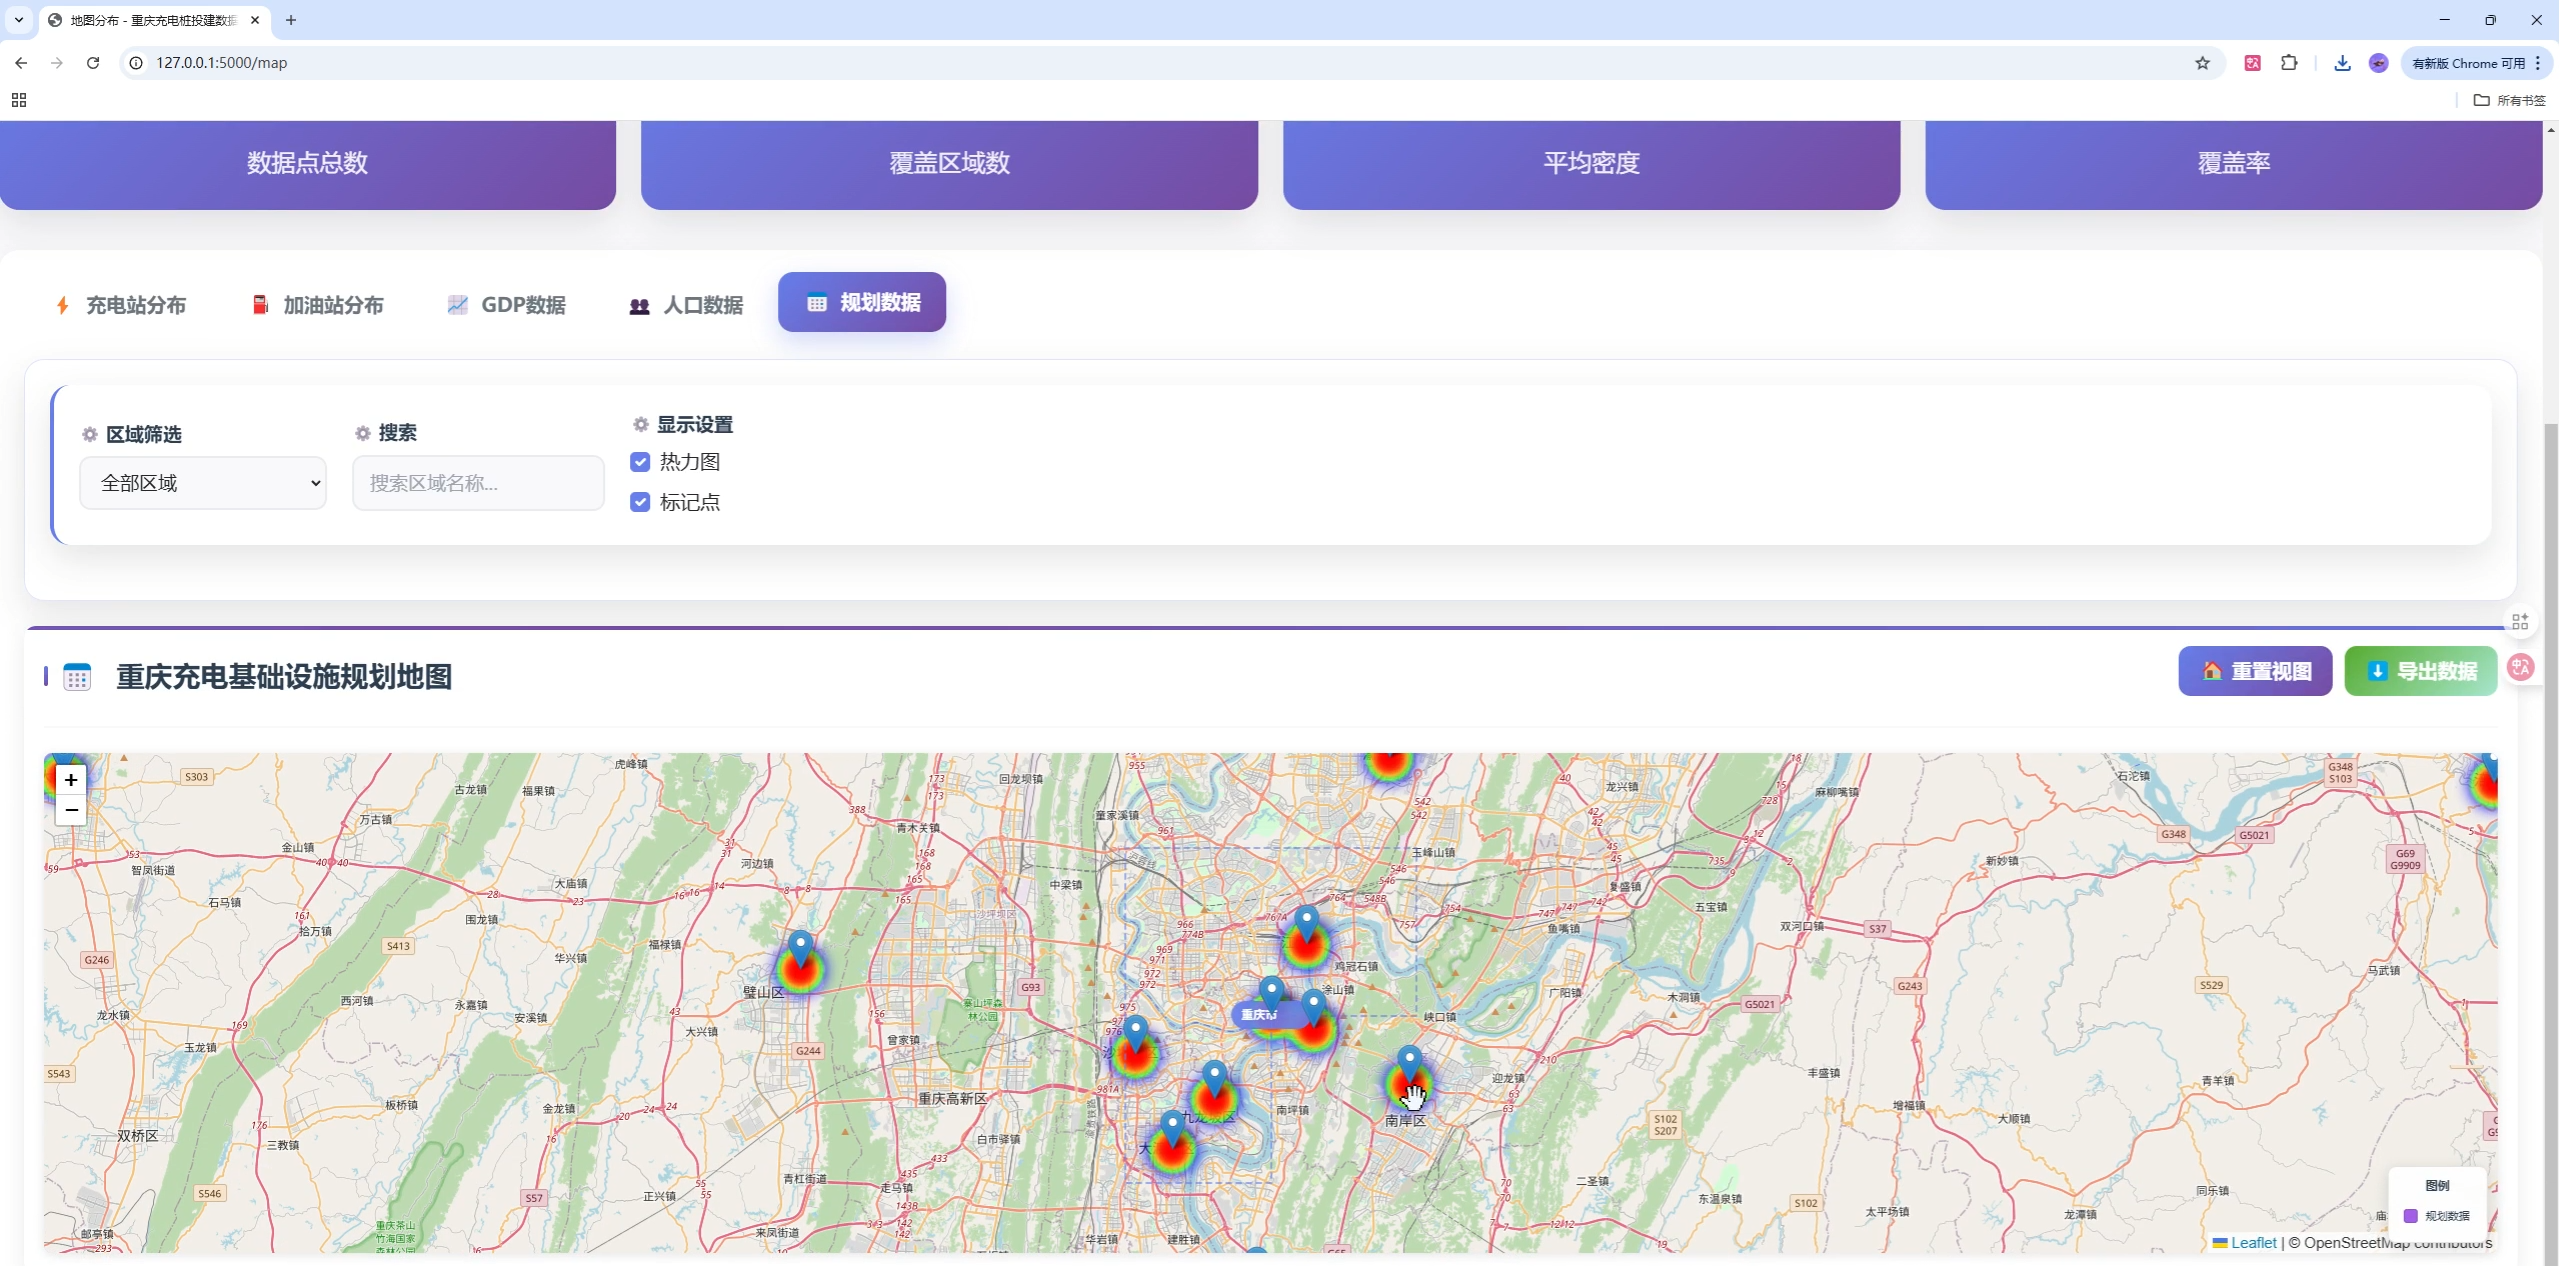Image resolution: width=2559 pixels, height=1266 pixels.
Task: View site information icon
Action: 137,63
